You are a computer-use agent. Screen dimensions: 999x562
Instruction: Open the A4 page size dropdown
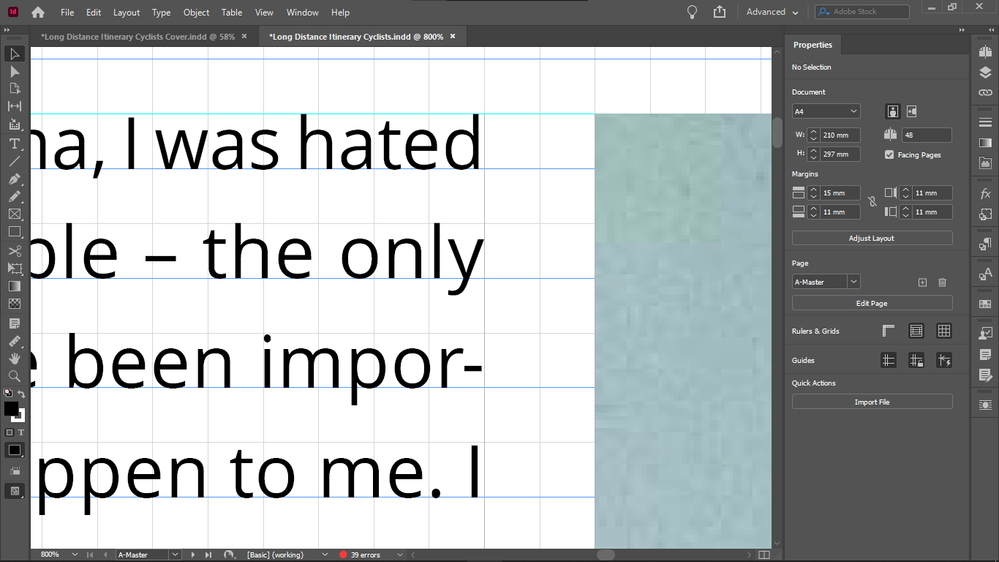[826, 112]
